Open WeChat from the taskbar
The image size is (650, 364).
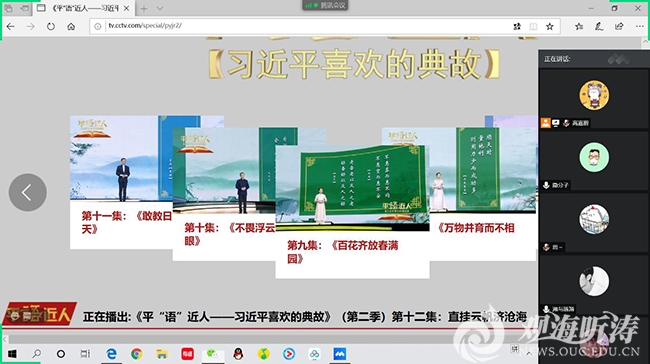212,354
